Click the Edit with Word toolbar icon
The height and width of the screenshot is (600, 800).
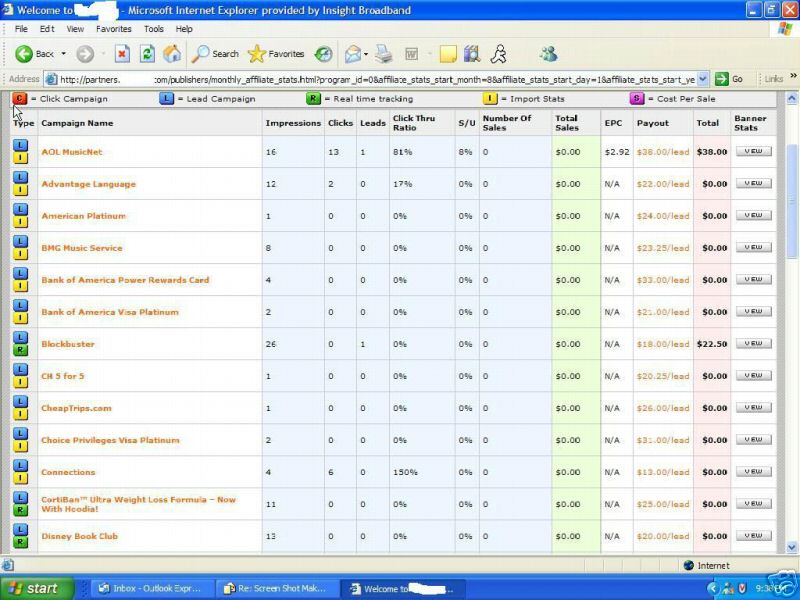[411, 54]
